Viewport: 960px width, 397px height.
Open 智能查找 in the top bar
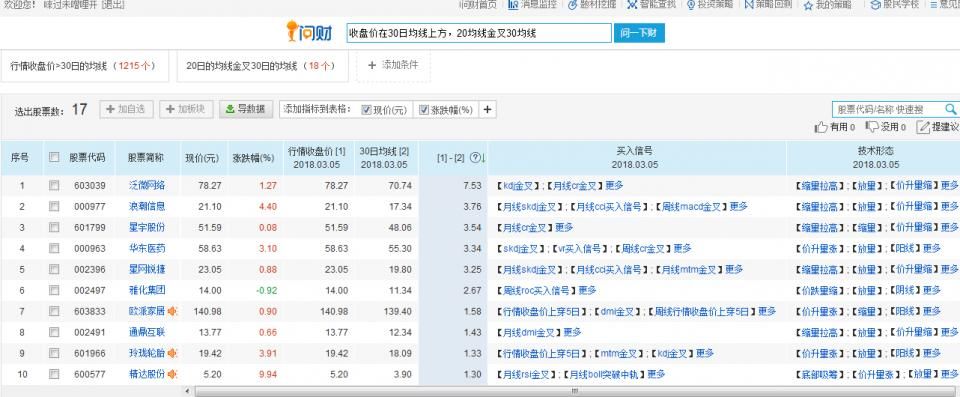[651, 5]
